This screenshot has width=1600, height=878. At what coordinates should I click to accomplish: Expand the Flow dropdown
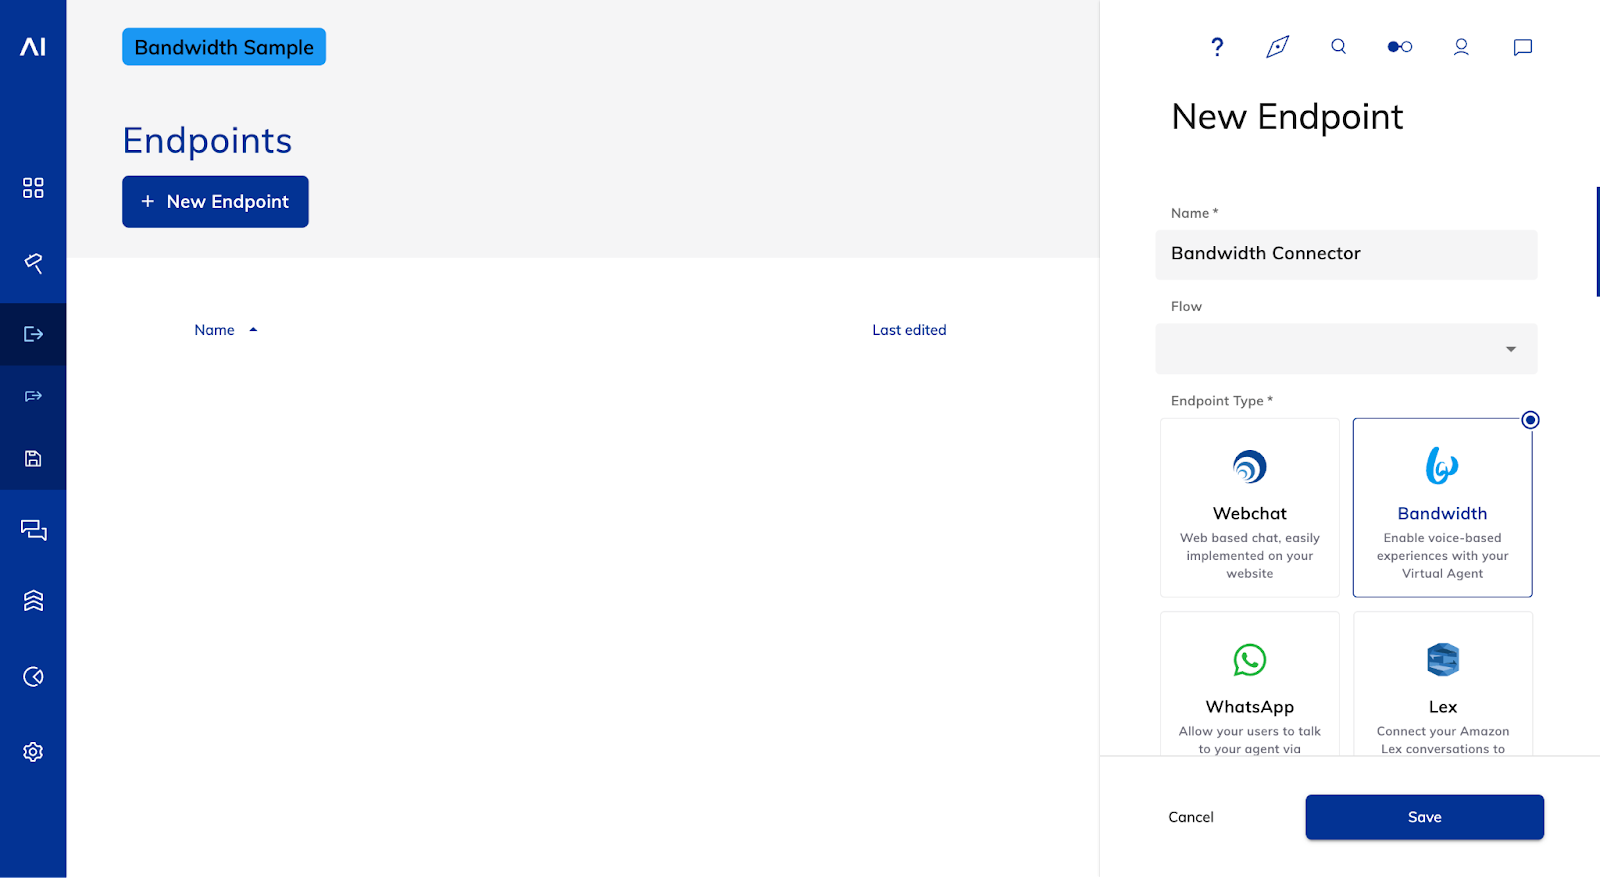tap(1346, 349)
